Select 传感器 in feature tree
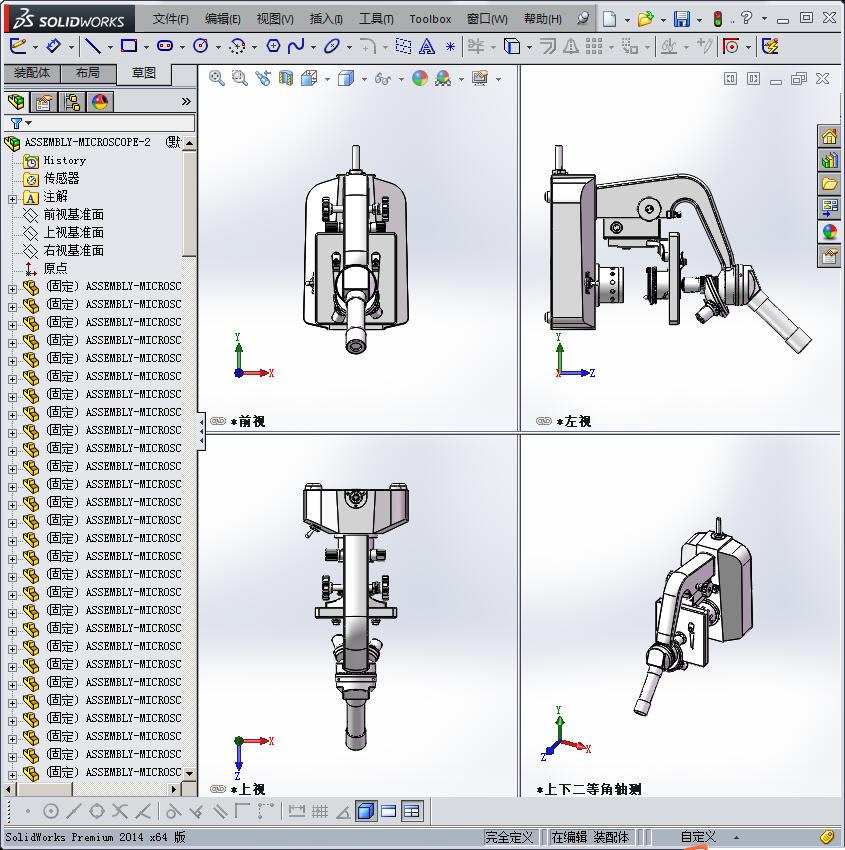Image resolution: width=845 pixels, height=850 pixels. click(x=61, y=178)
